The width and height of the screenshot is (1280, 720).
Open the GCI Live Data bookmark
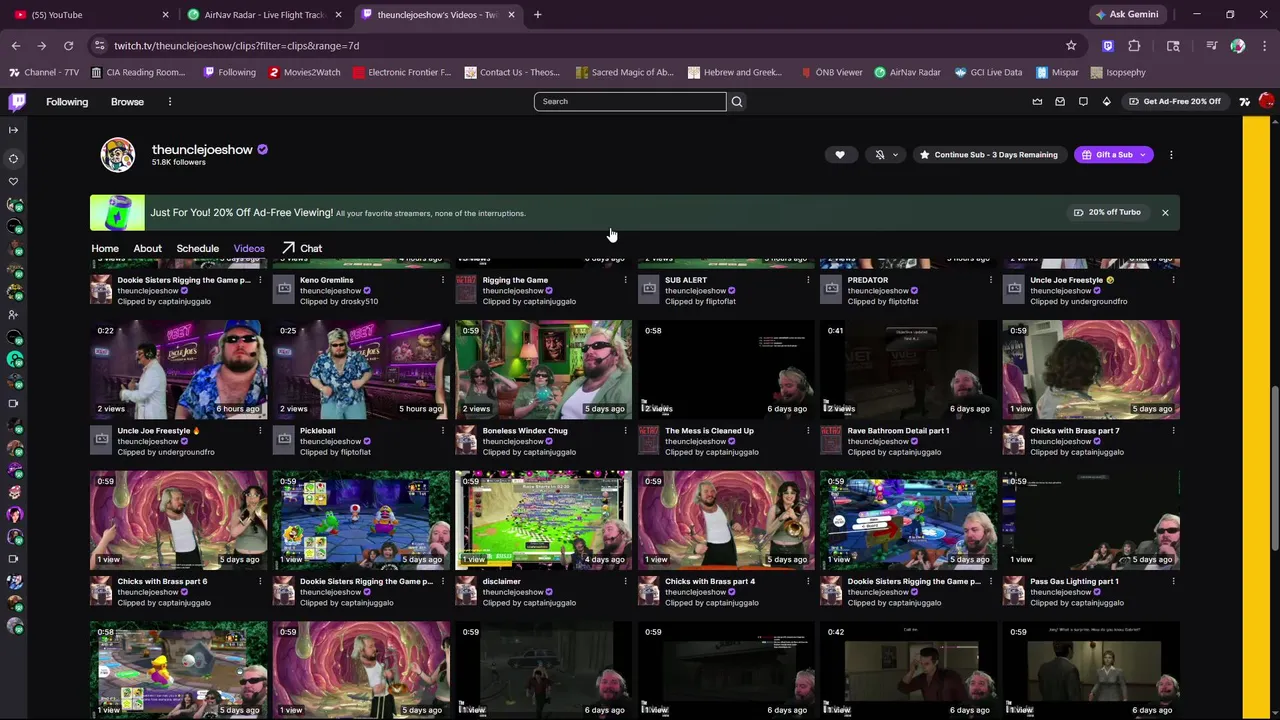[x=988, y=72]
